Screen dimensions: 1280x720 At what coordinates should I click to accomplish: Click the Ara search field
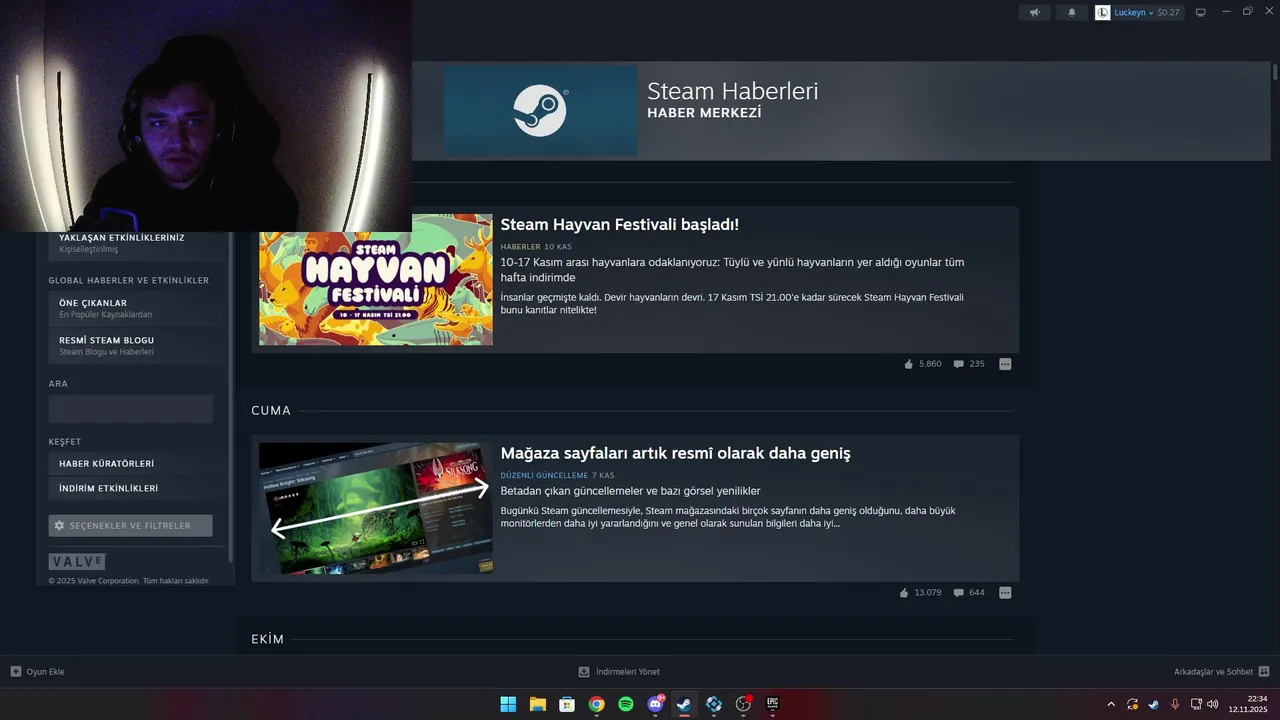coord(131,409)
